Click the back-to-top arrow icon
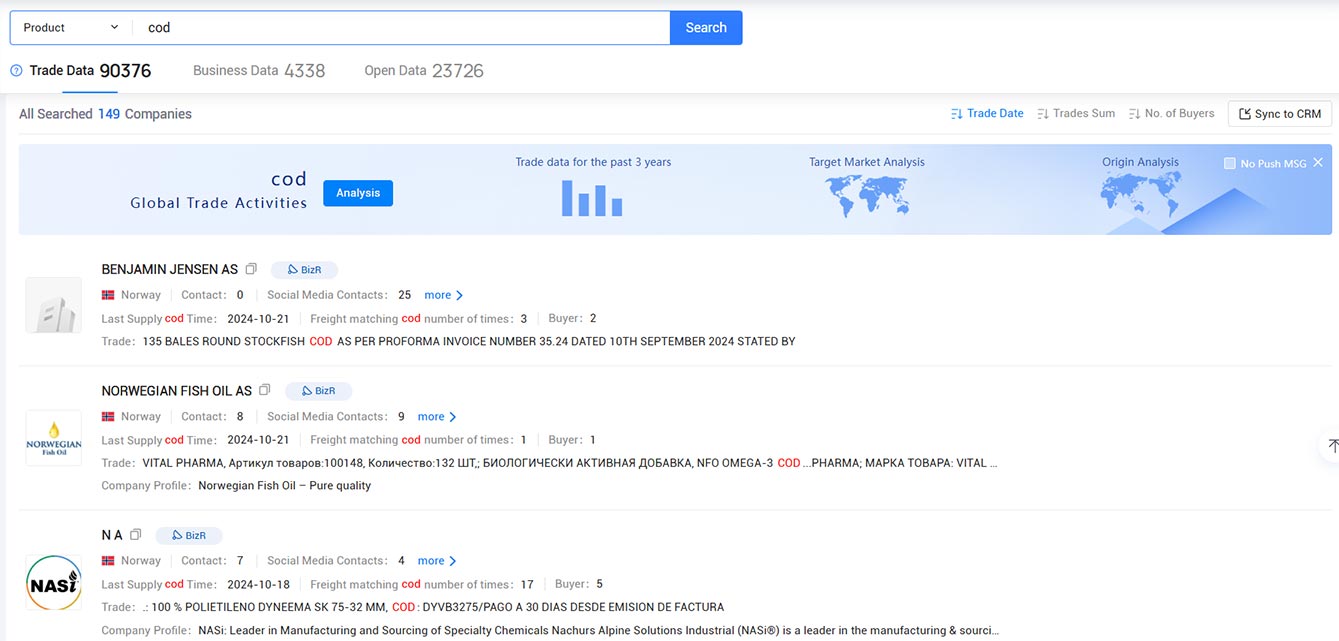 [x=1331, y=445]
